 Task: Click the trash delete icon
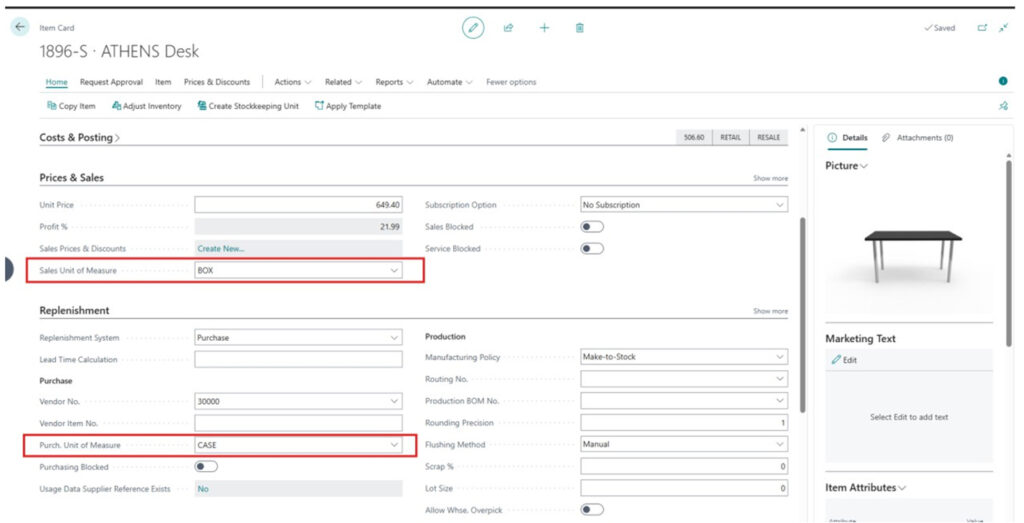coord(579,28)
